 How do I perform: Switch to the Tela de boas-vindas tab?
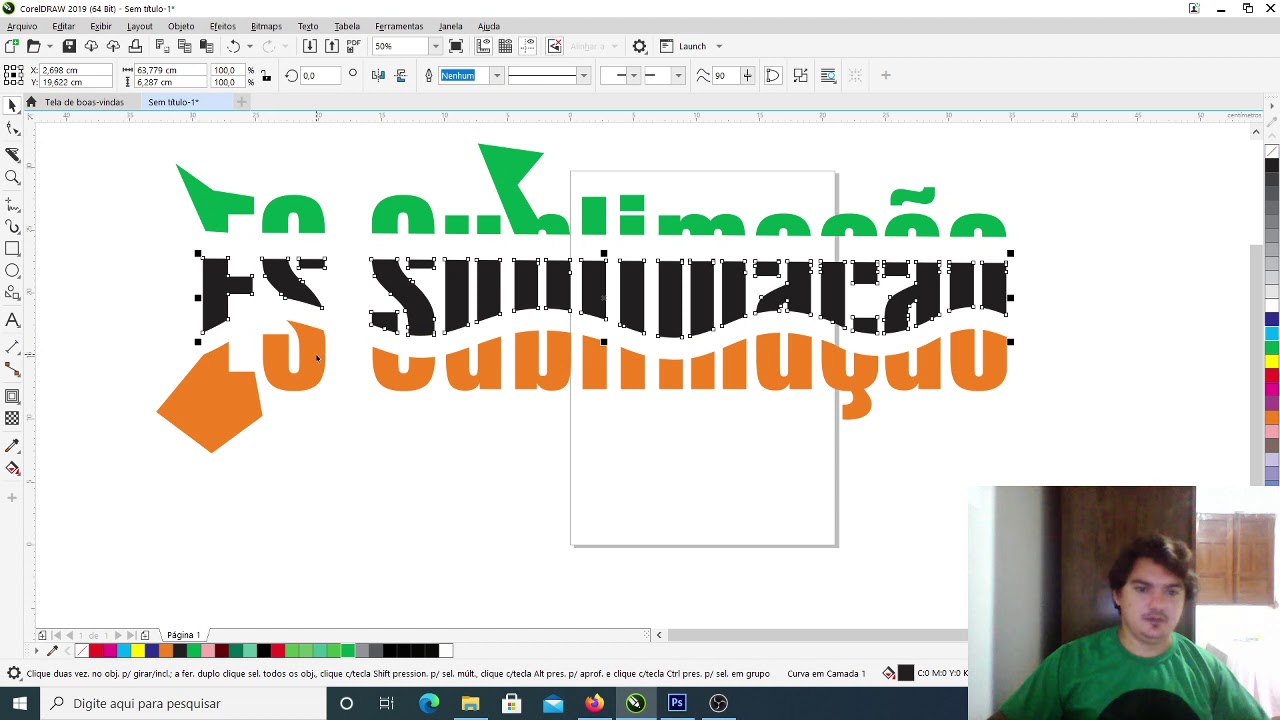click(x=84, y=102)
